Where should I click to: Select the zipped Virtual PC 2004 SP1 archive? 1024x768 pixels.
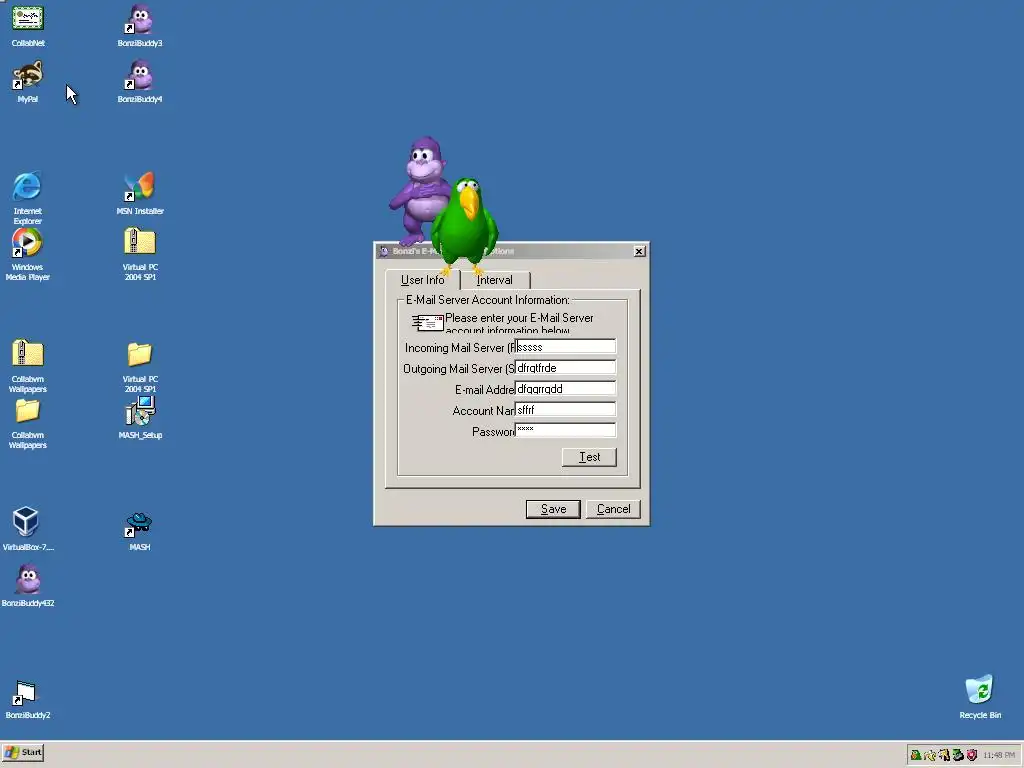click(x=140, y=255)
